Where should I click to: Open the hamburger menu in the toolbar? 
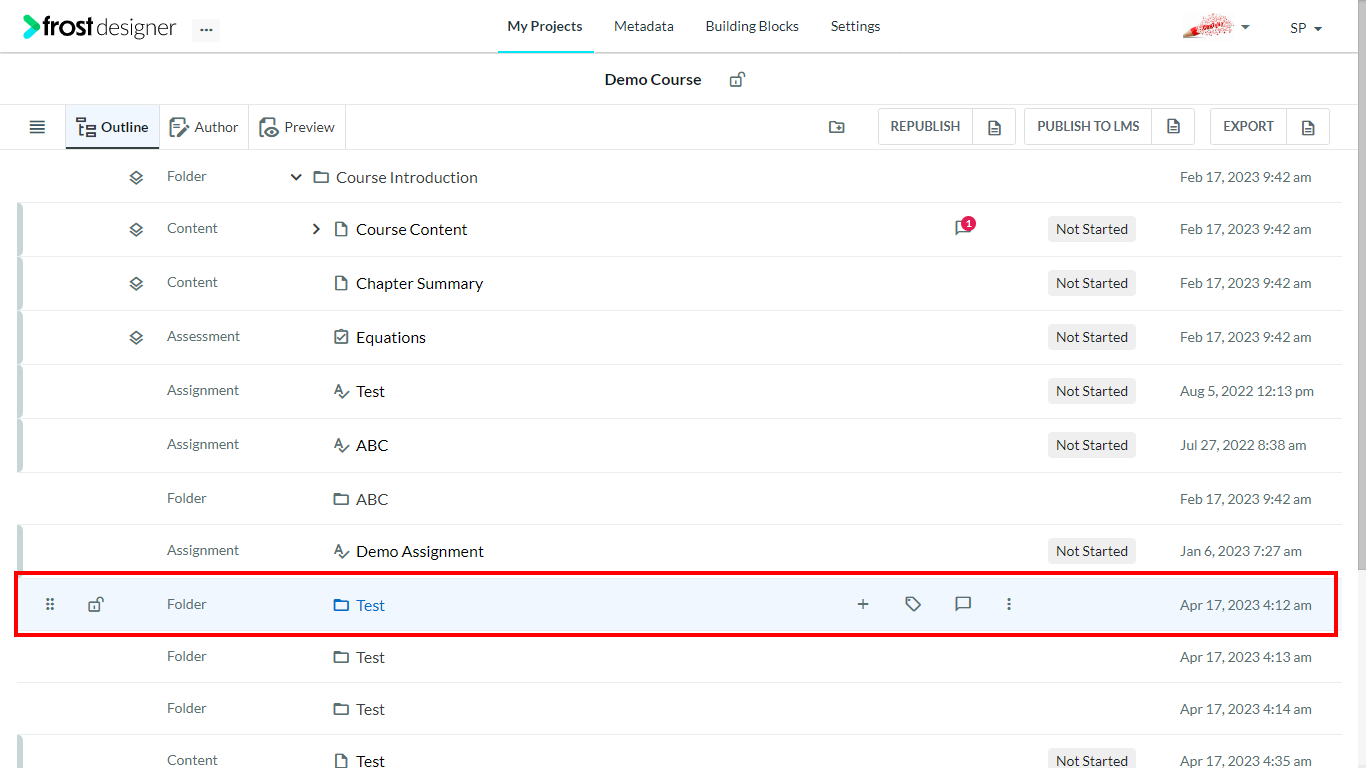click(37, 127)
